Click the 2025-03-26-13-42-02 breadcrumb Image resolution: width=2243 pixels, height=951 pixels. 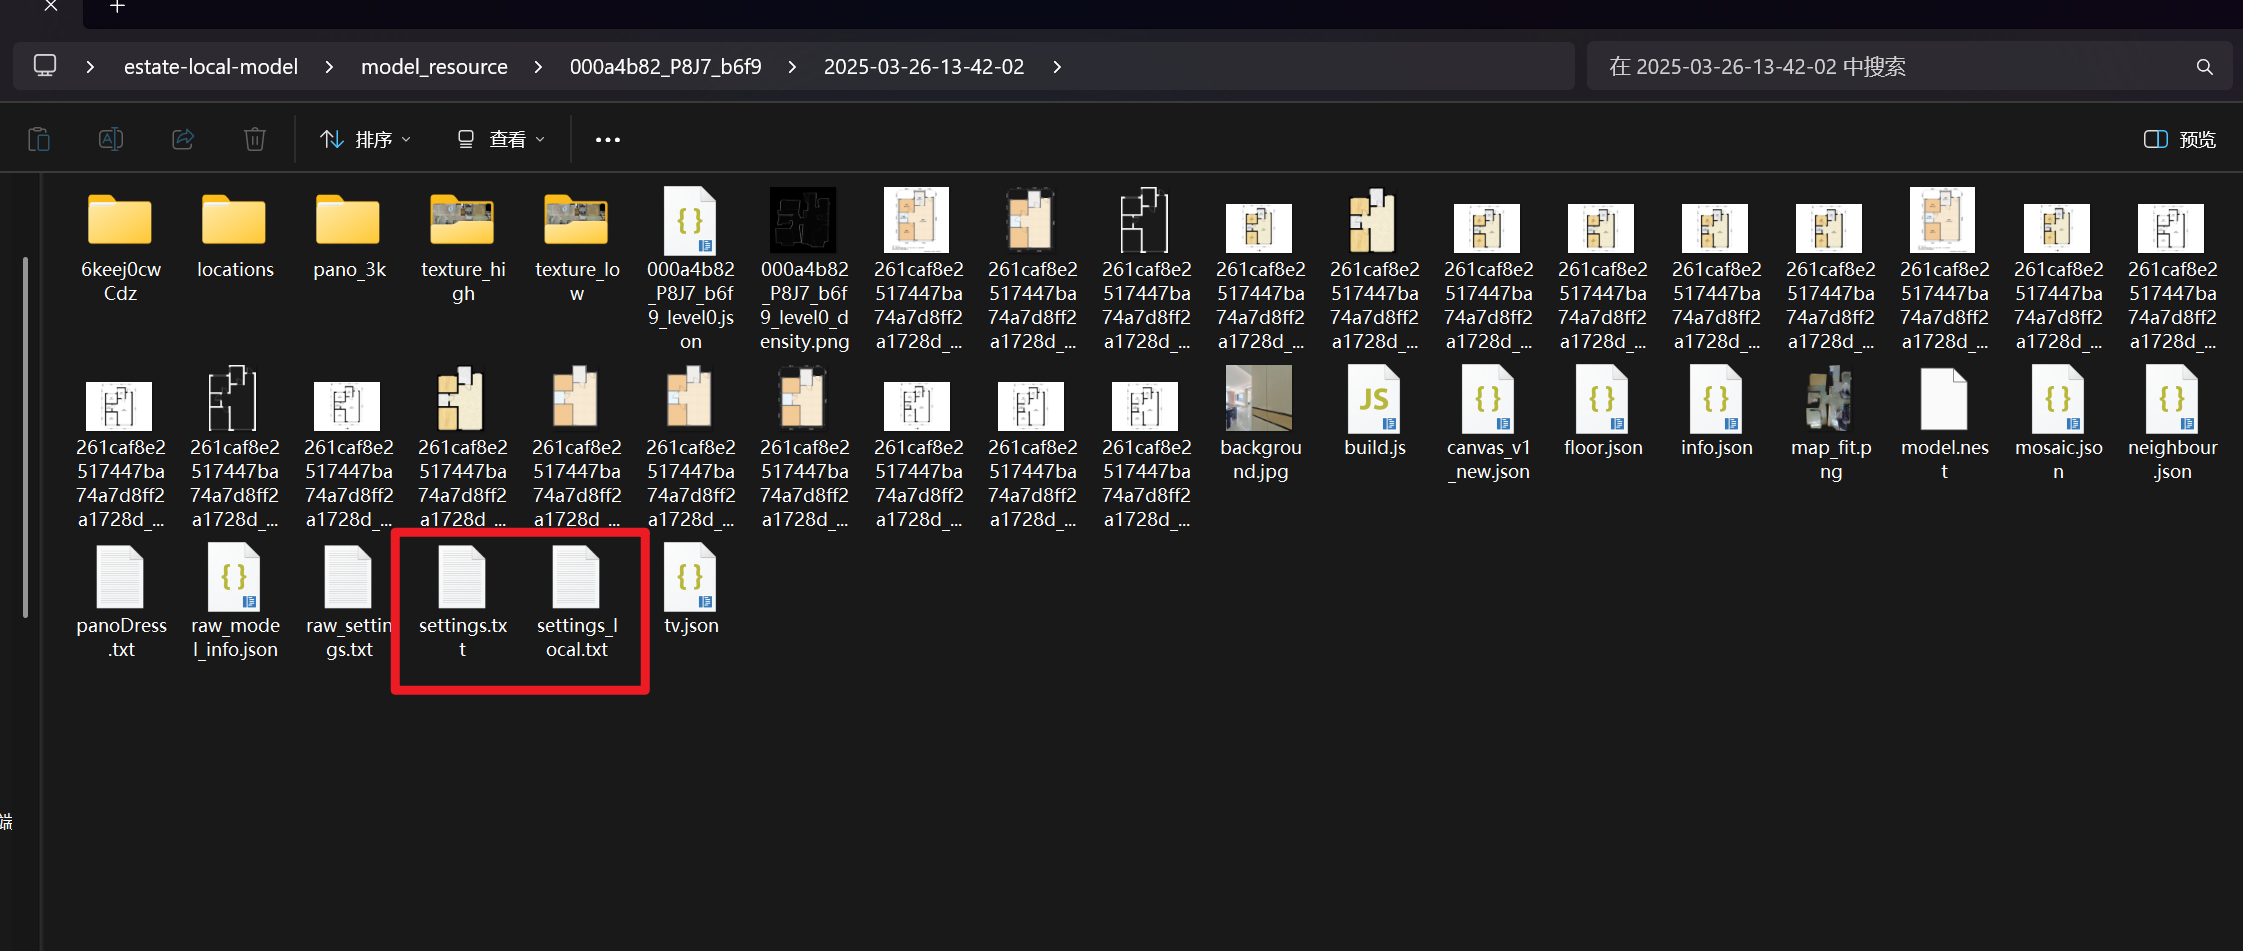[x=924, y=67]
